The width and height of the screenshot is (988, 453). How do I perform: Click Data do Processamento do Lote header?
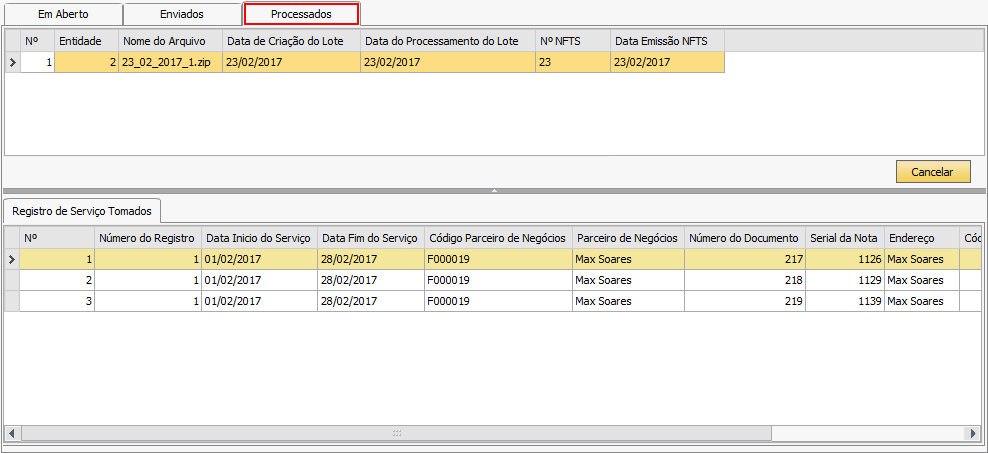pos(448,42)
